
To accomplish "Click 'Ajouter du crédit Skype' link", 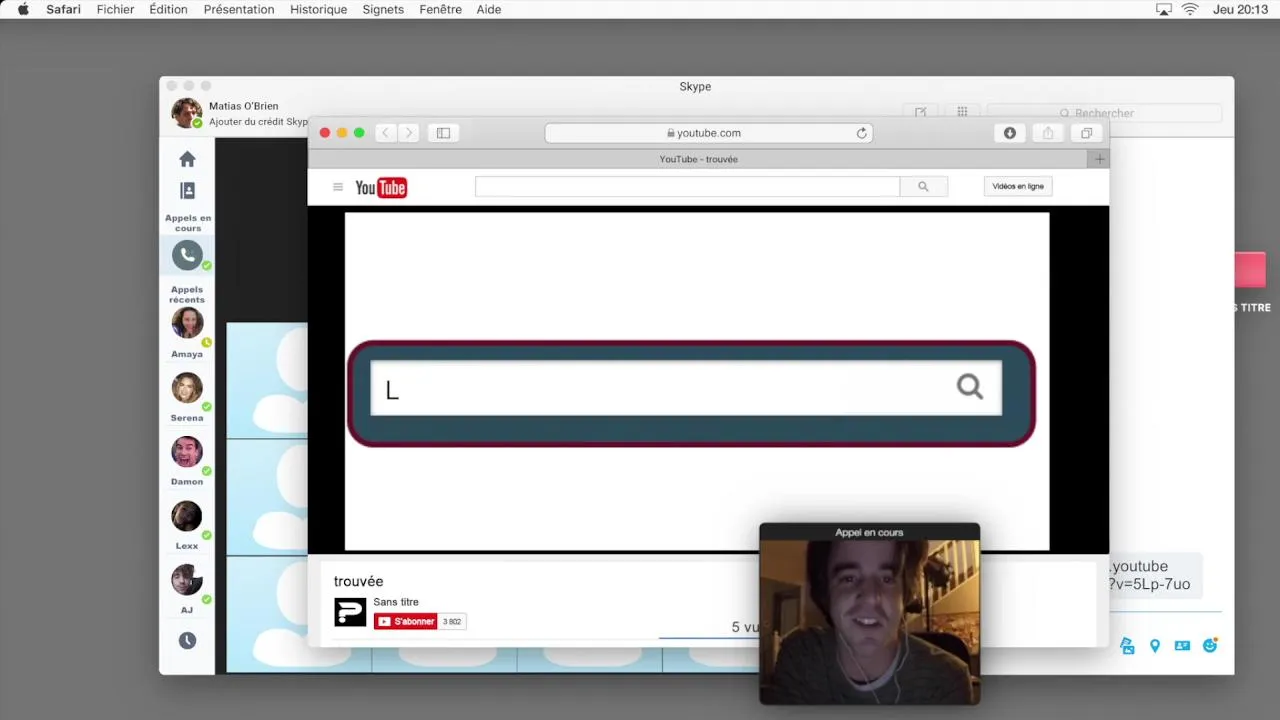I will [x=259, y=122].
